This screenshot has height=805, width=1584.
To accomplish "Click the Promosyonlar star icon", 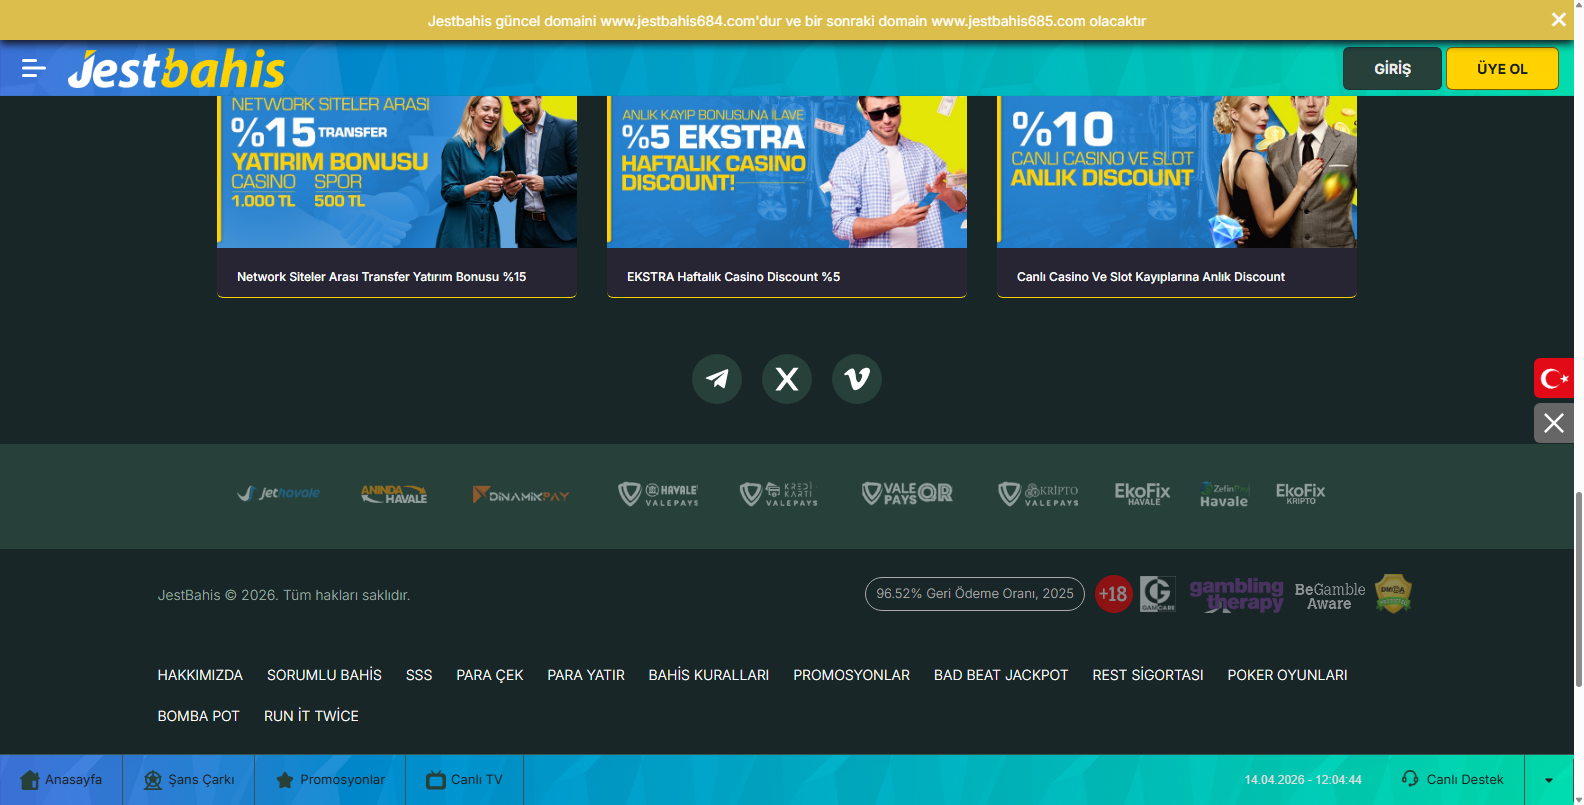I will pos(285,780).
